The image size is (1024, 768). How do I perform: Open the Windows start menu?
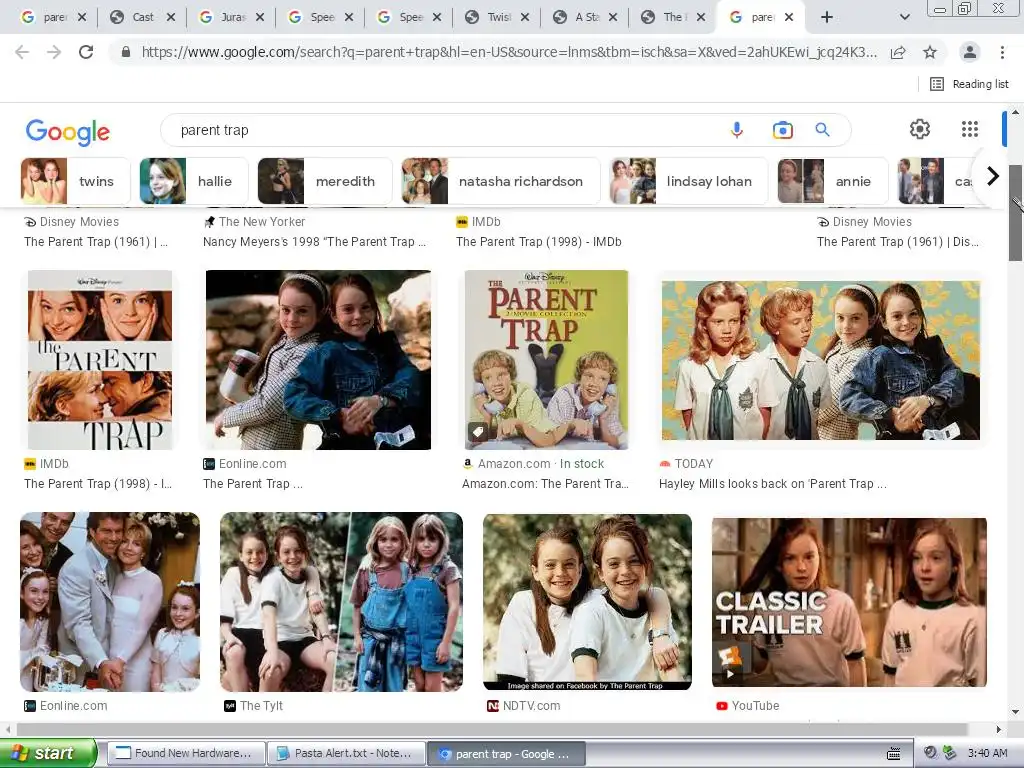tap(48, 753)
